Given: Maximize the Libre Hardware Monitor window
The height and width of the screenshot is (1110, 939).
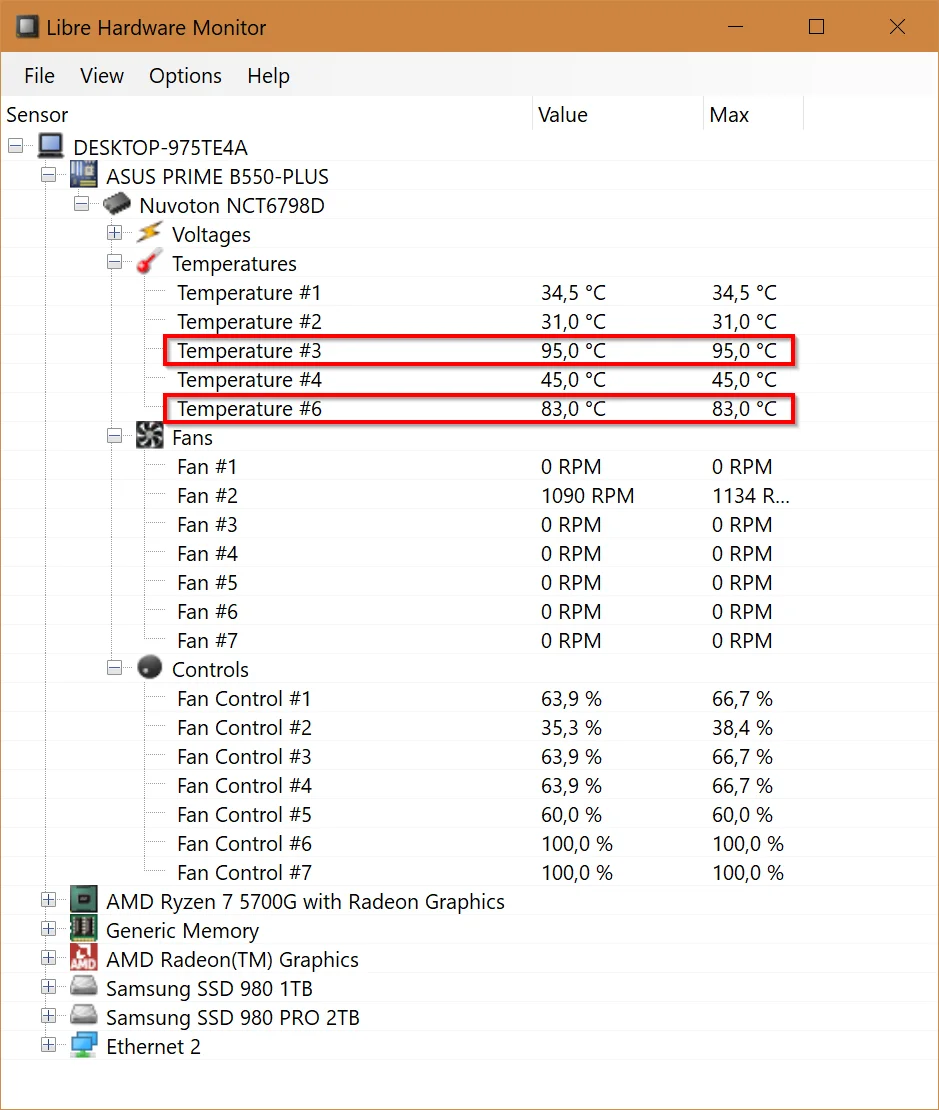Looking at the screenshot, I should tap(816, 27).
